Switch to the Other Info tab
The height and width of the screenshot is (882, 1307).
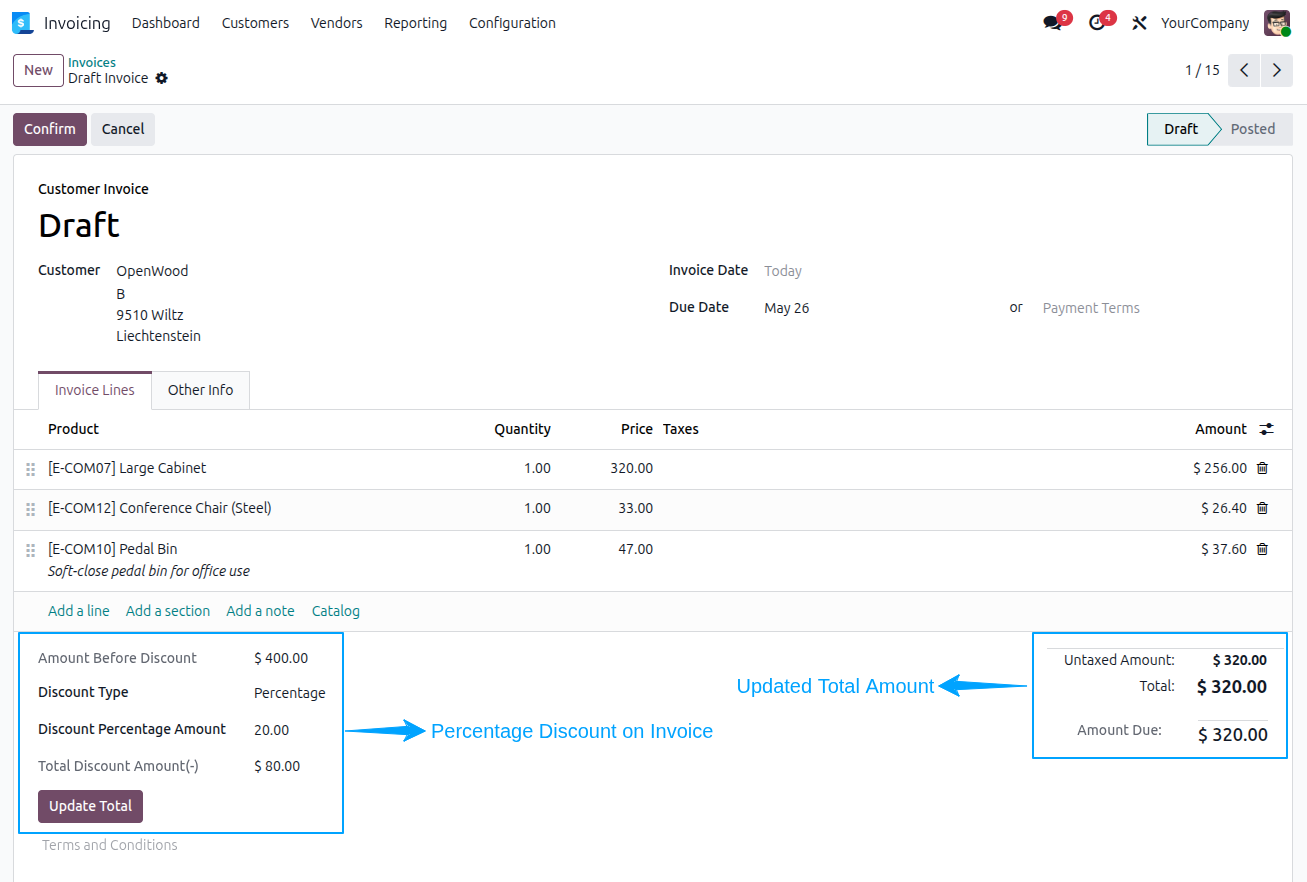(200, 390)
